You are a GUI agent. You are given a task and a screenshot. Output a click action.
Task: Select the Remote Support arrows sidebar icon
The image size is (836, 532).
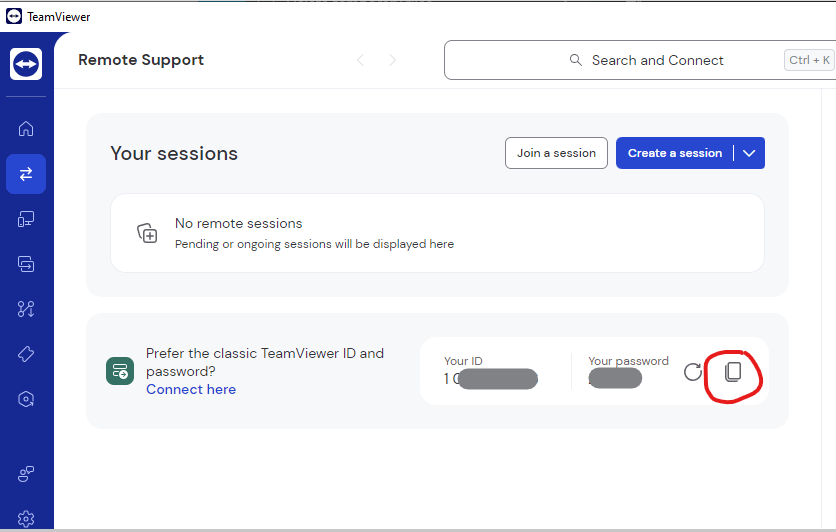pyautogui.click(x=26, y=174)
